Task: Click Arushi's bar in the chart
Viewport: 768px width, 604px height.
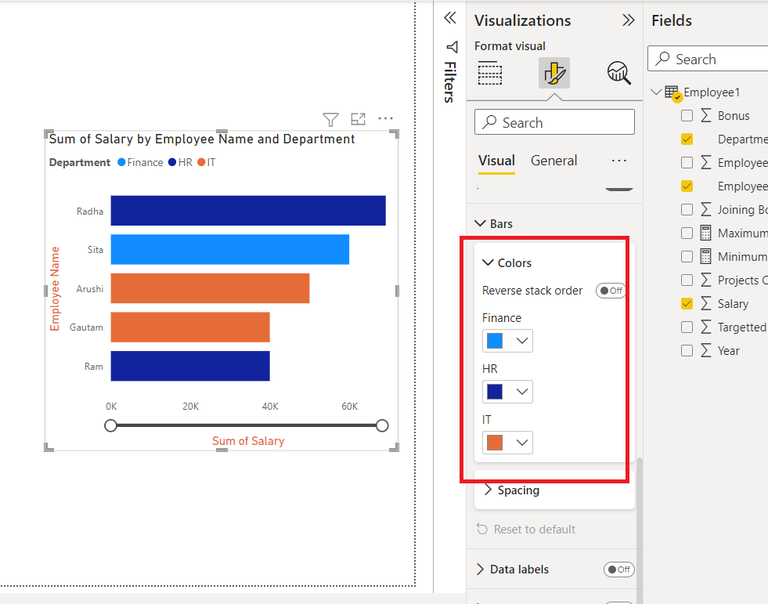Action: click(x=210, y=288)
